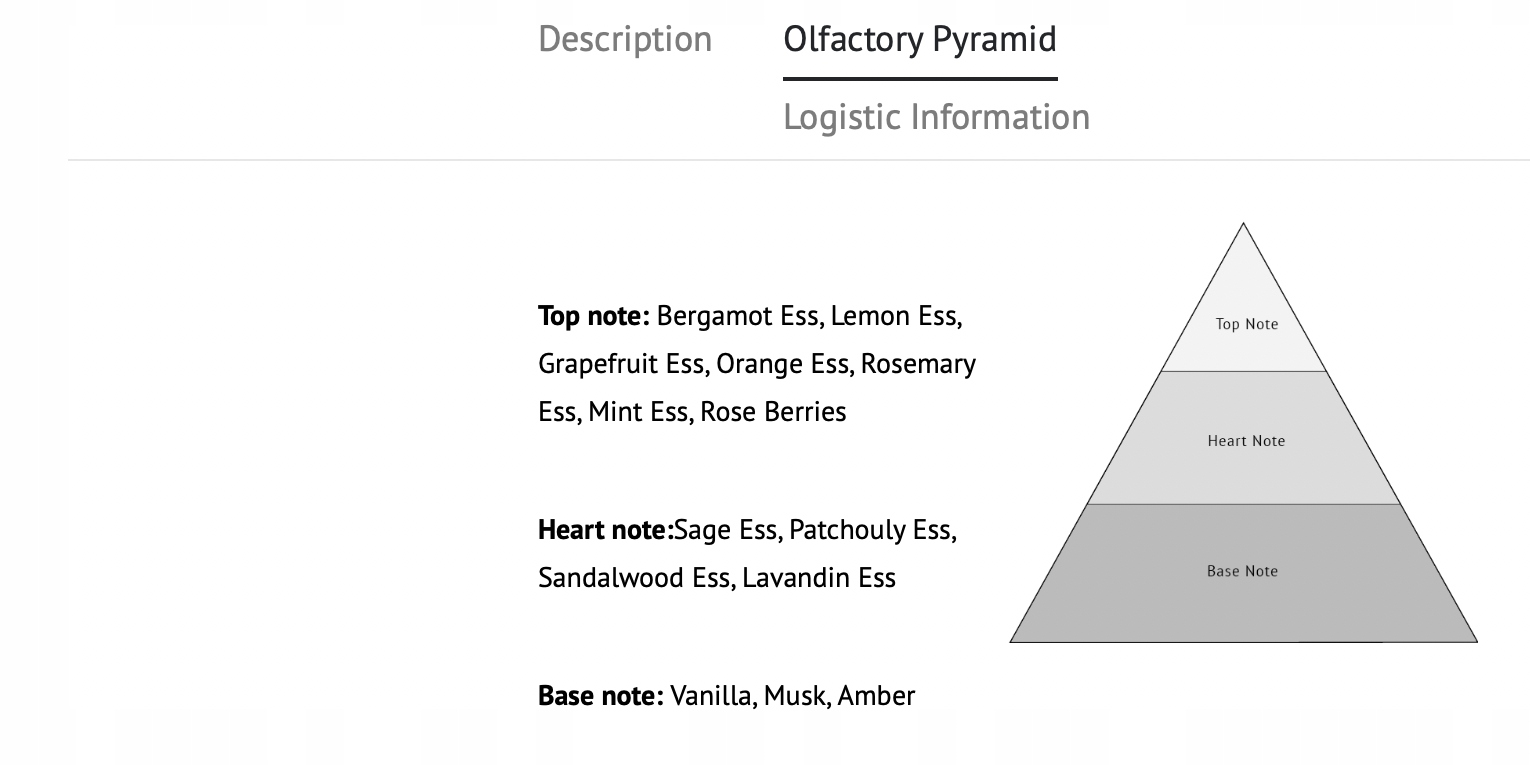Click the Heart Note label in pyramid
Image resolution: width=1530 pixels, height=765 pixels.
point(1246,441)
